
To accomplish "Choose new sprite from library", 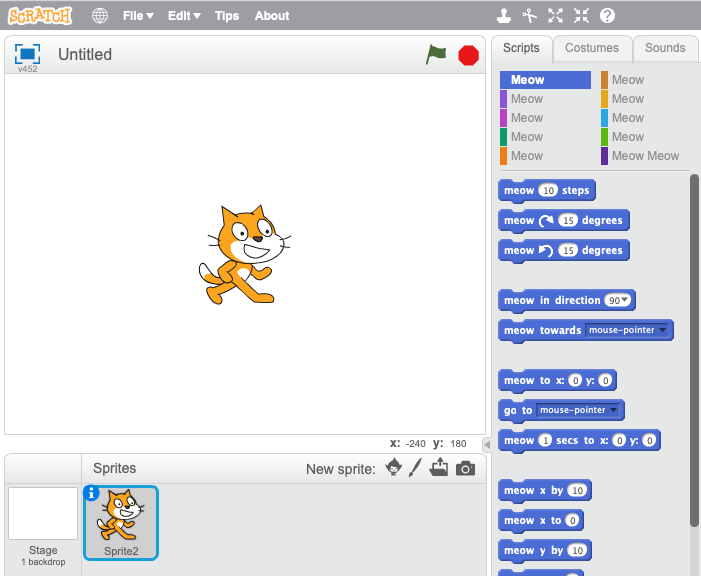I will tap(393, 467).
